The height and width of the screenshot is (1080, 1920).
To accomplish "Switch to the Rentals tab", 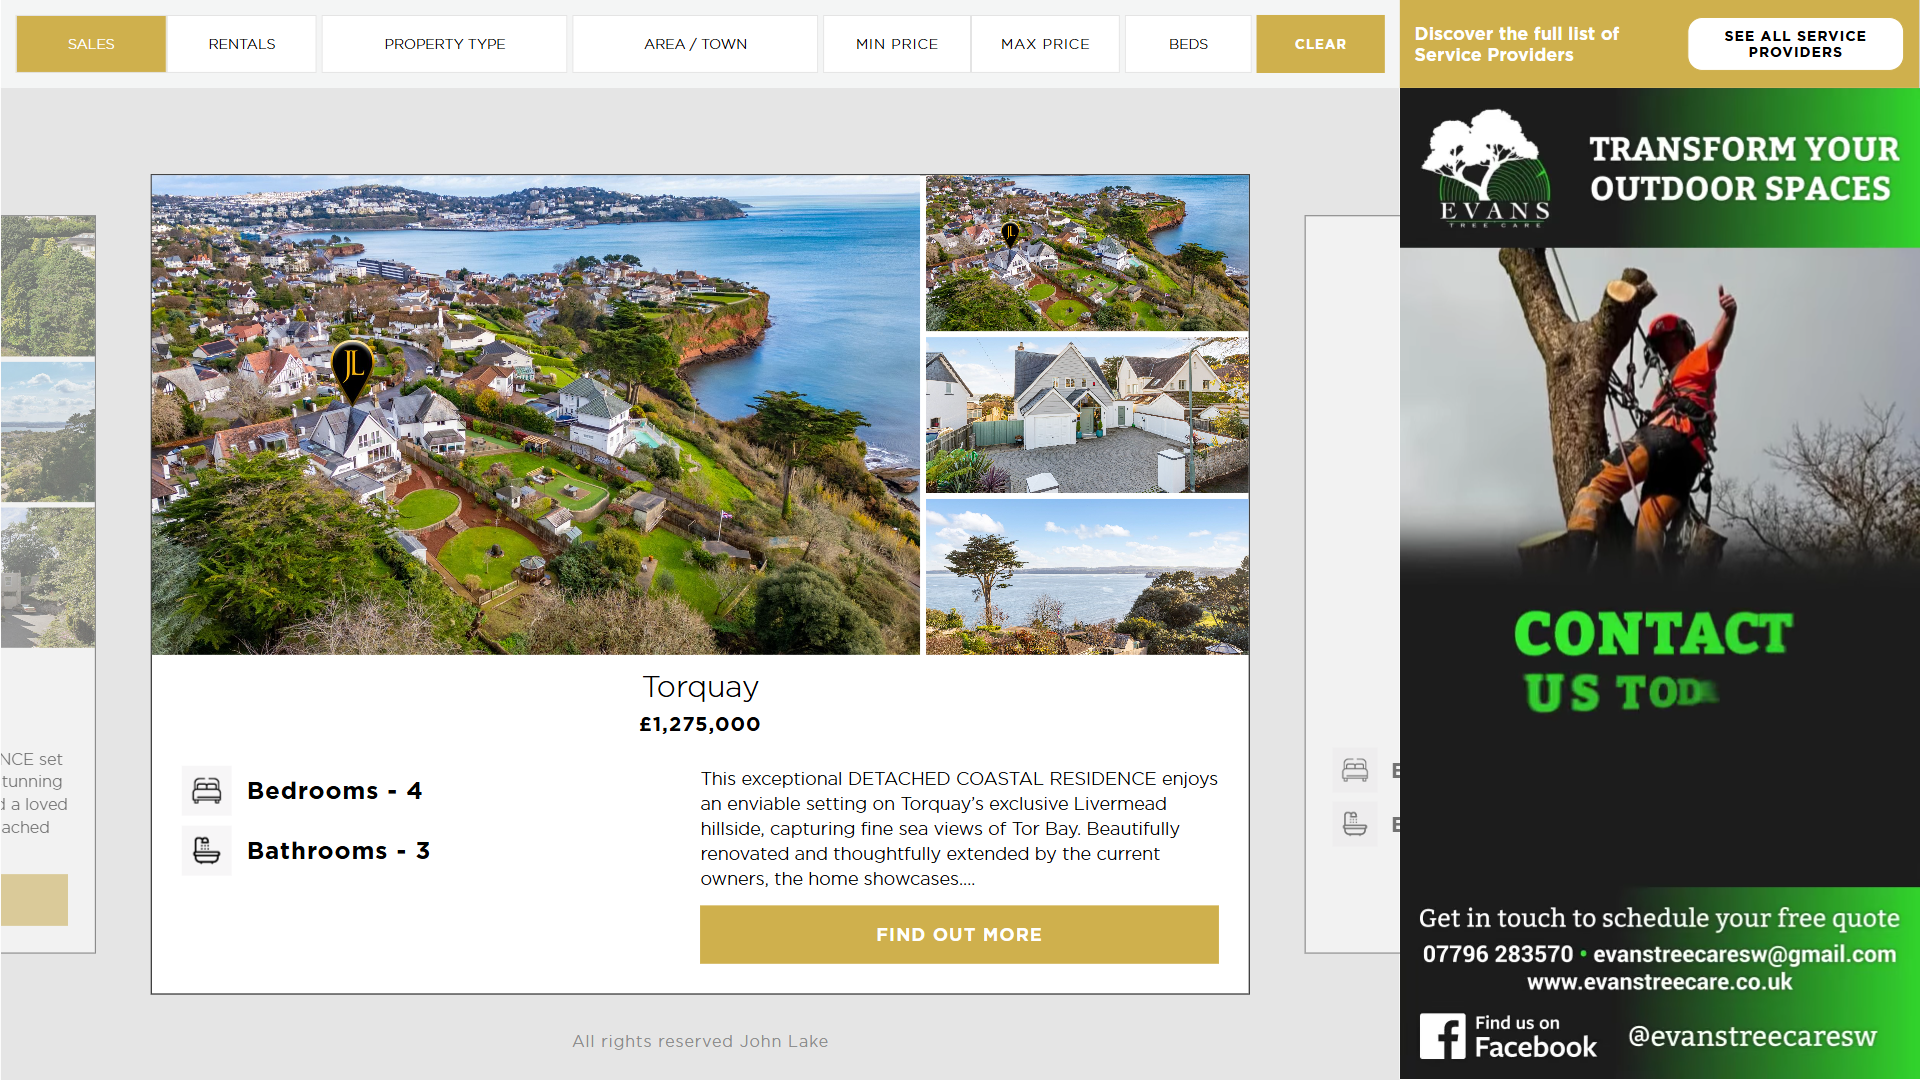I will pyautogui.click(x=242, y=44).
